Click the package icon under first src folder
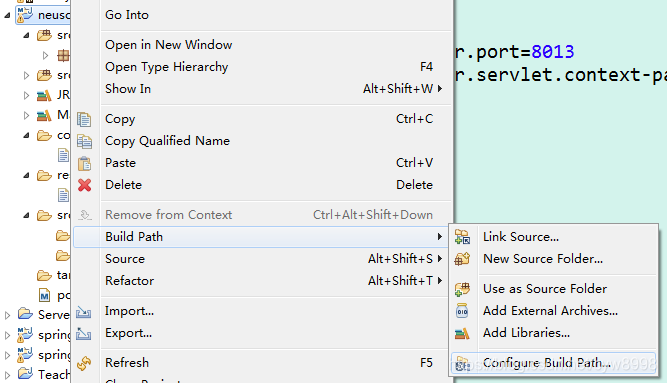The width and height of the screenshot is (667, 383). click(63, 55)
